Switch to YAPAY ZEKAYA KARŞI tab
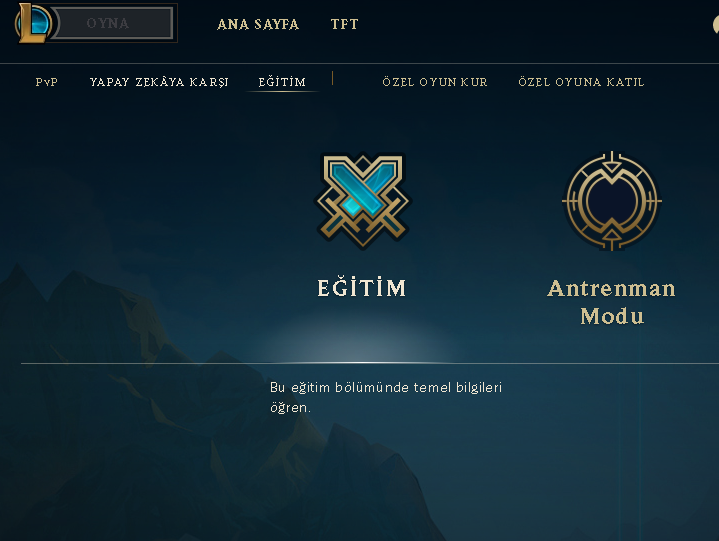The height and width of the screenshot is (541, 719). click(x=159, y=82)
